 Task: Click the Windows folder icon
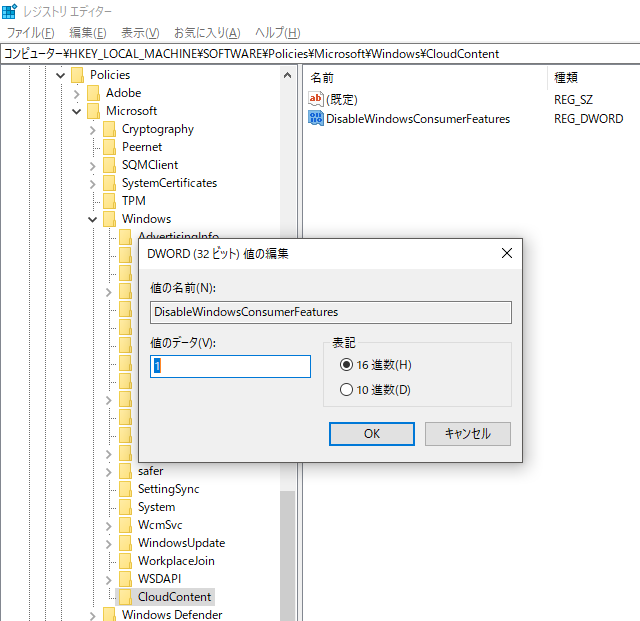pos(109,219)
